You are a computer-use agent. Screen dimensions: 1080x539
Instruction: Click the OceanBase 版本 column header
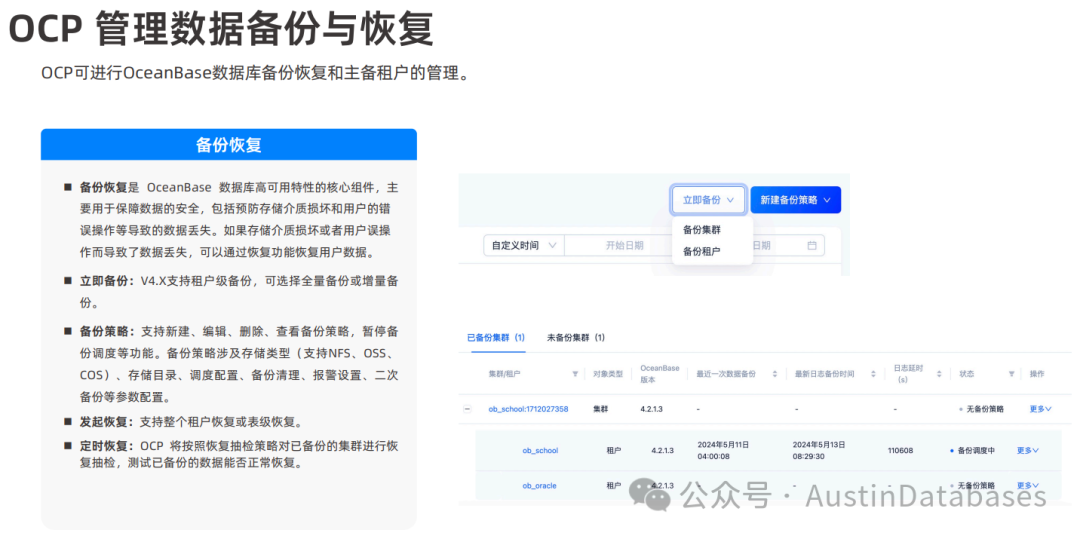click(x=661, y=374)
